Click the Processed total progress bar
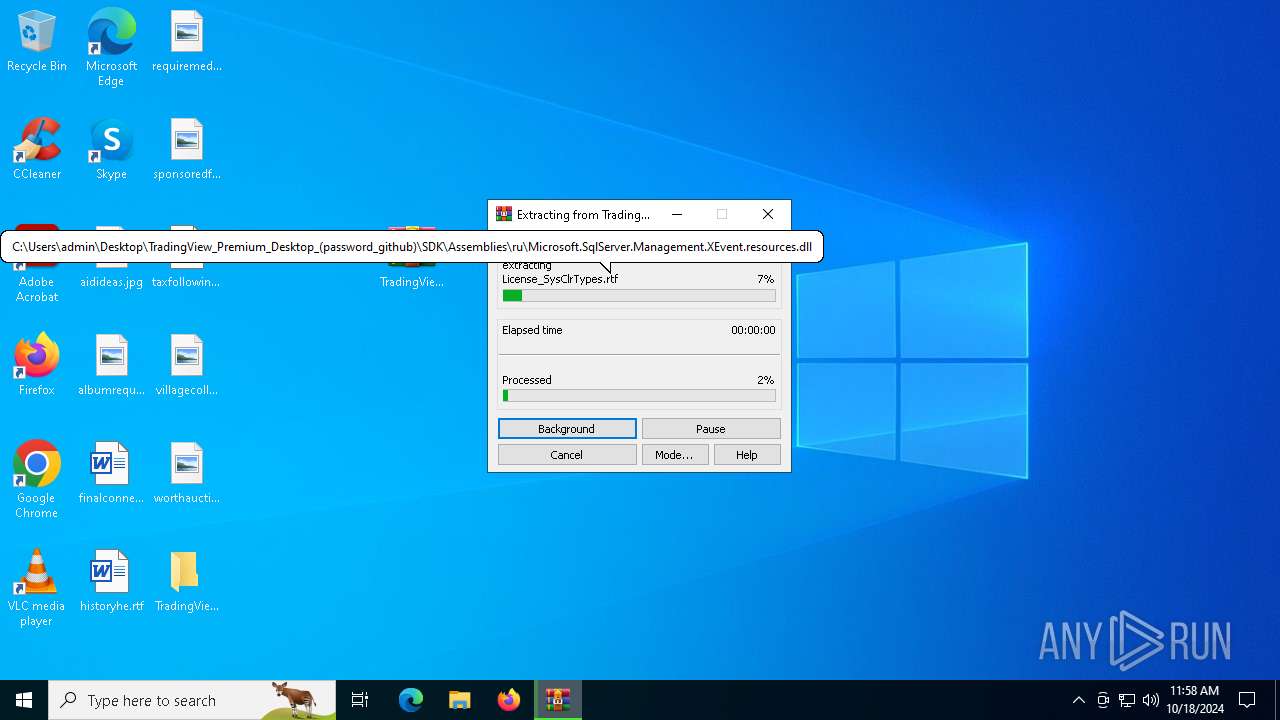The image size is (1280, 720). [639, 396]
